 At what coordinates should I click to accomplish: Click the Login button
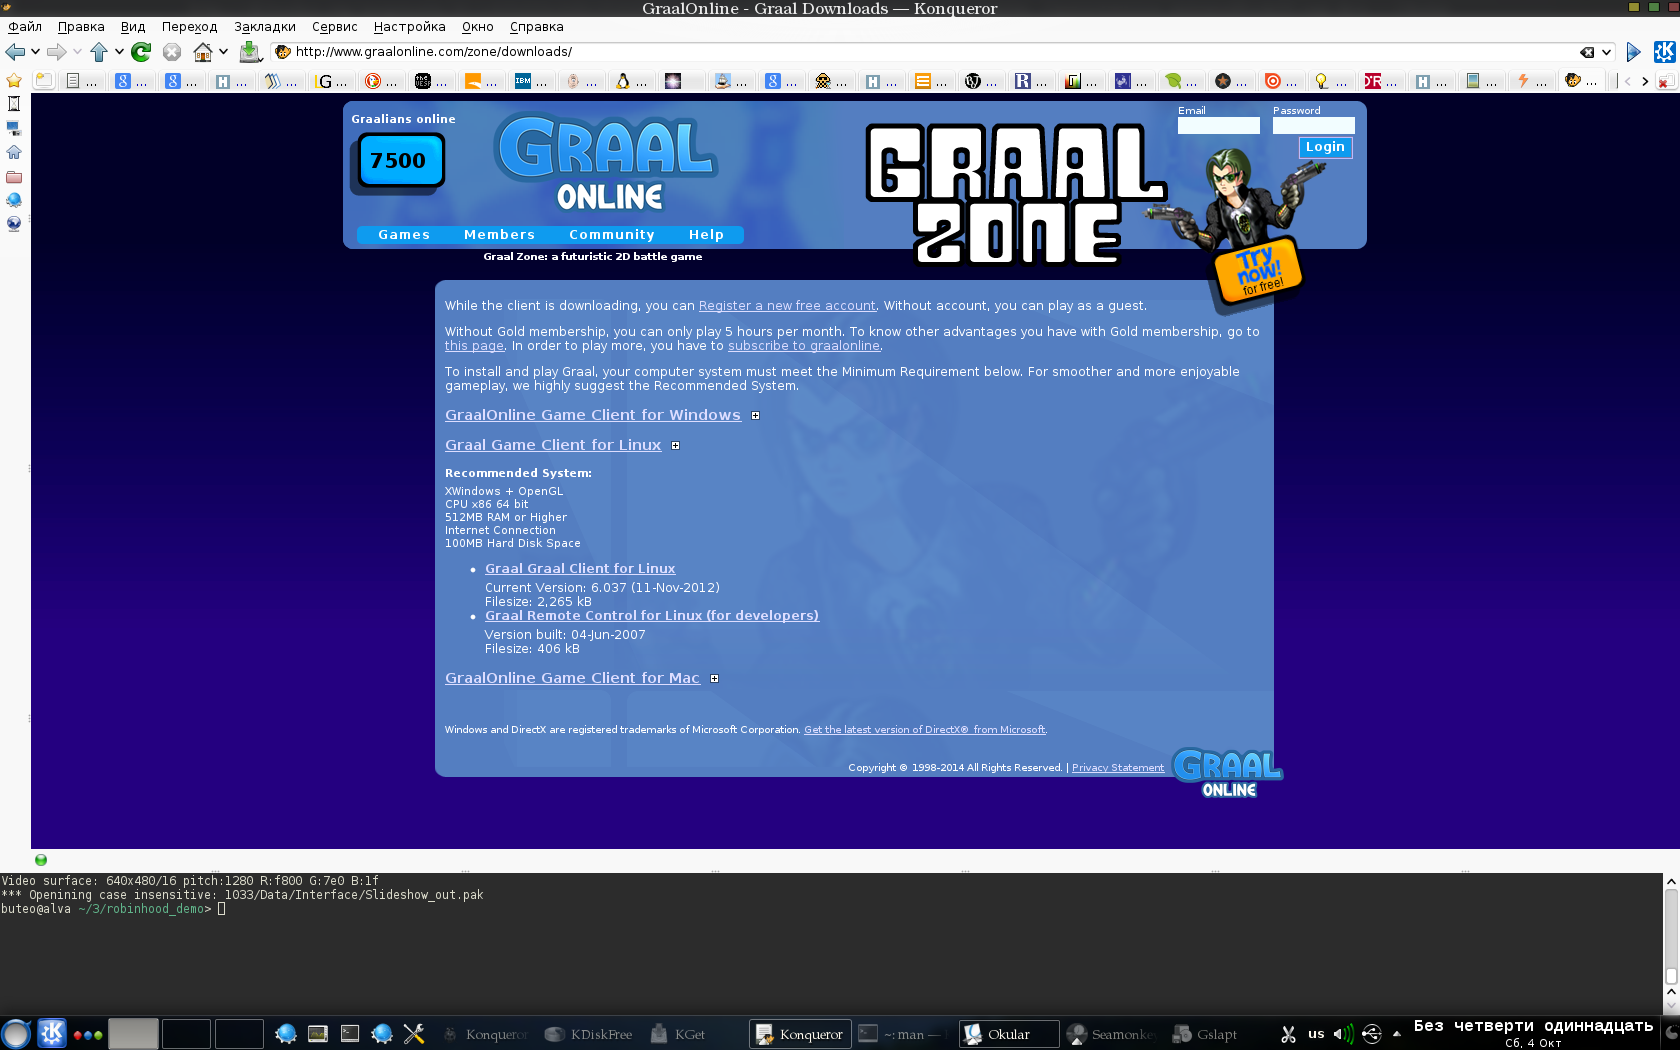click(x=1325, y=147)
